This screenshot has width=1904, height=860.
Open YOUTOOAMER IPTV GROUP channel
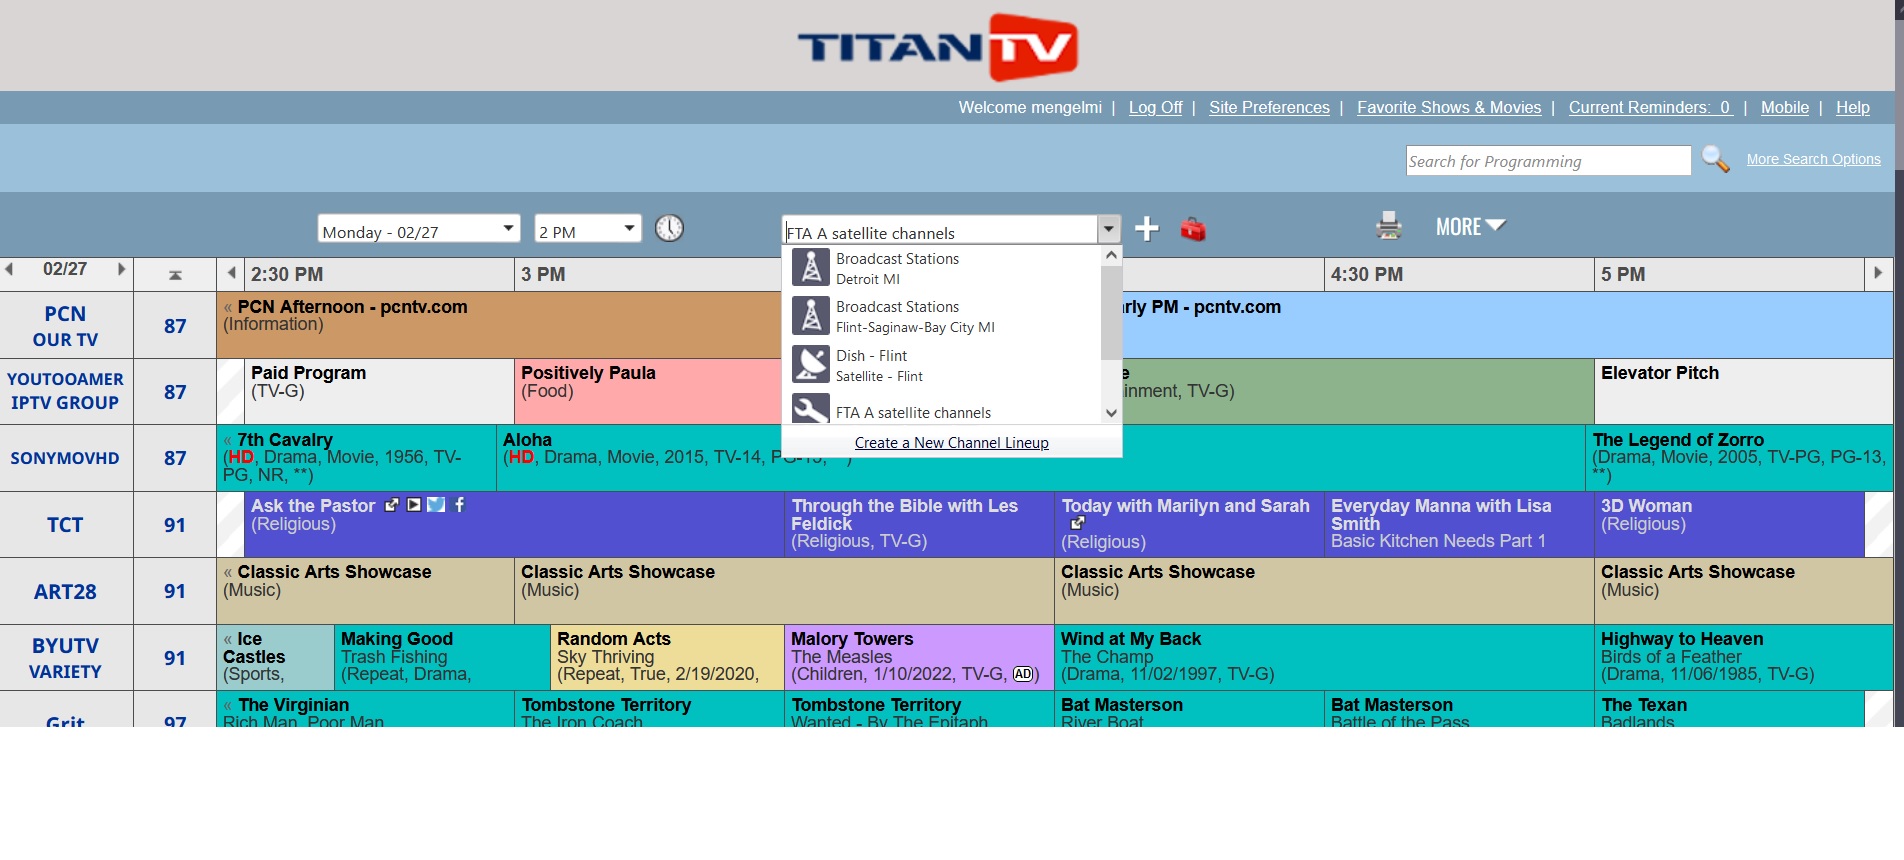pos(65,391)
